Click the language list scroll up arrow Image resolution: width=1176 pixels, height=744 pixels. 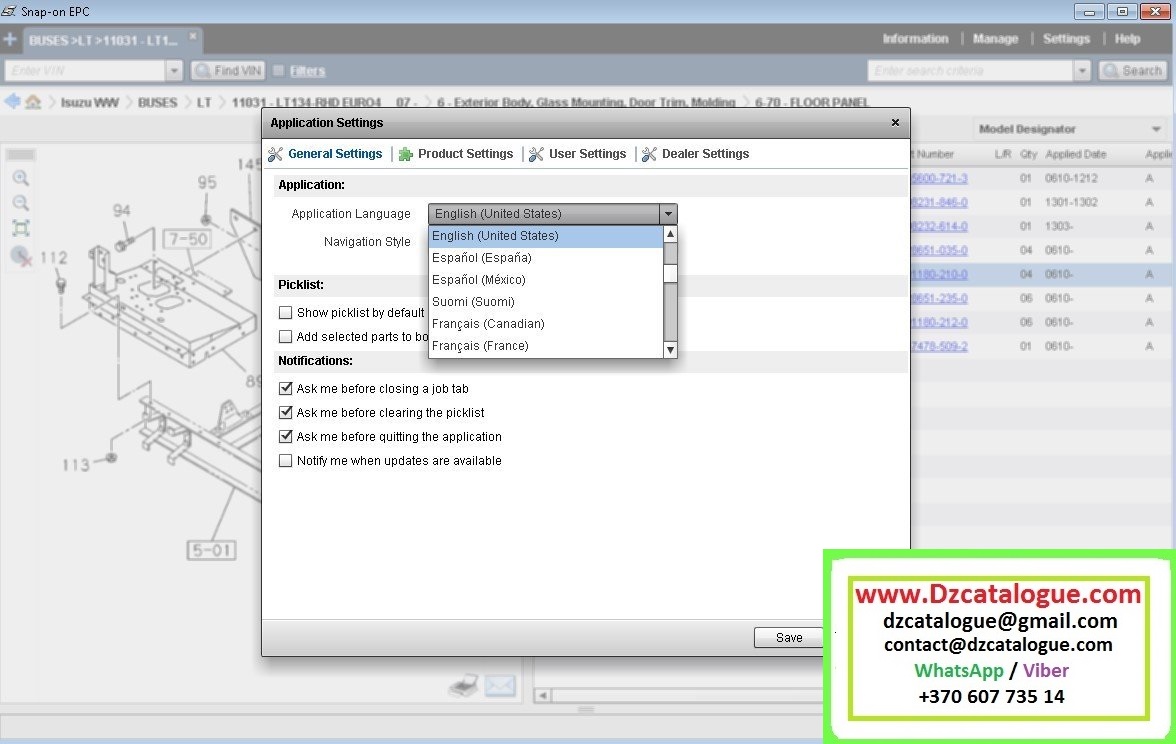670,234
